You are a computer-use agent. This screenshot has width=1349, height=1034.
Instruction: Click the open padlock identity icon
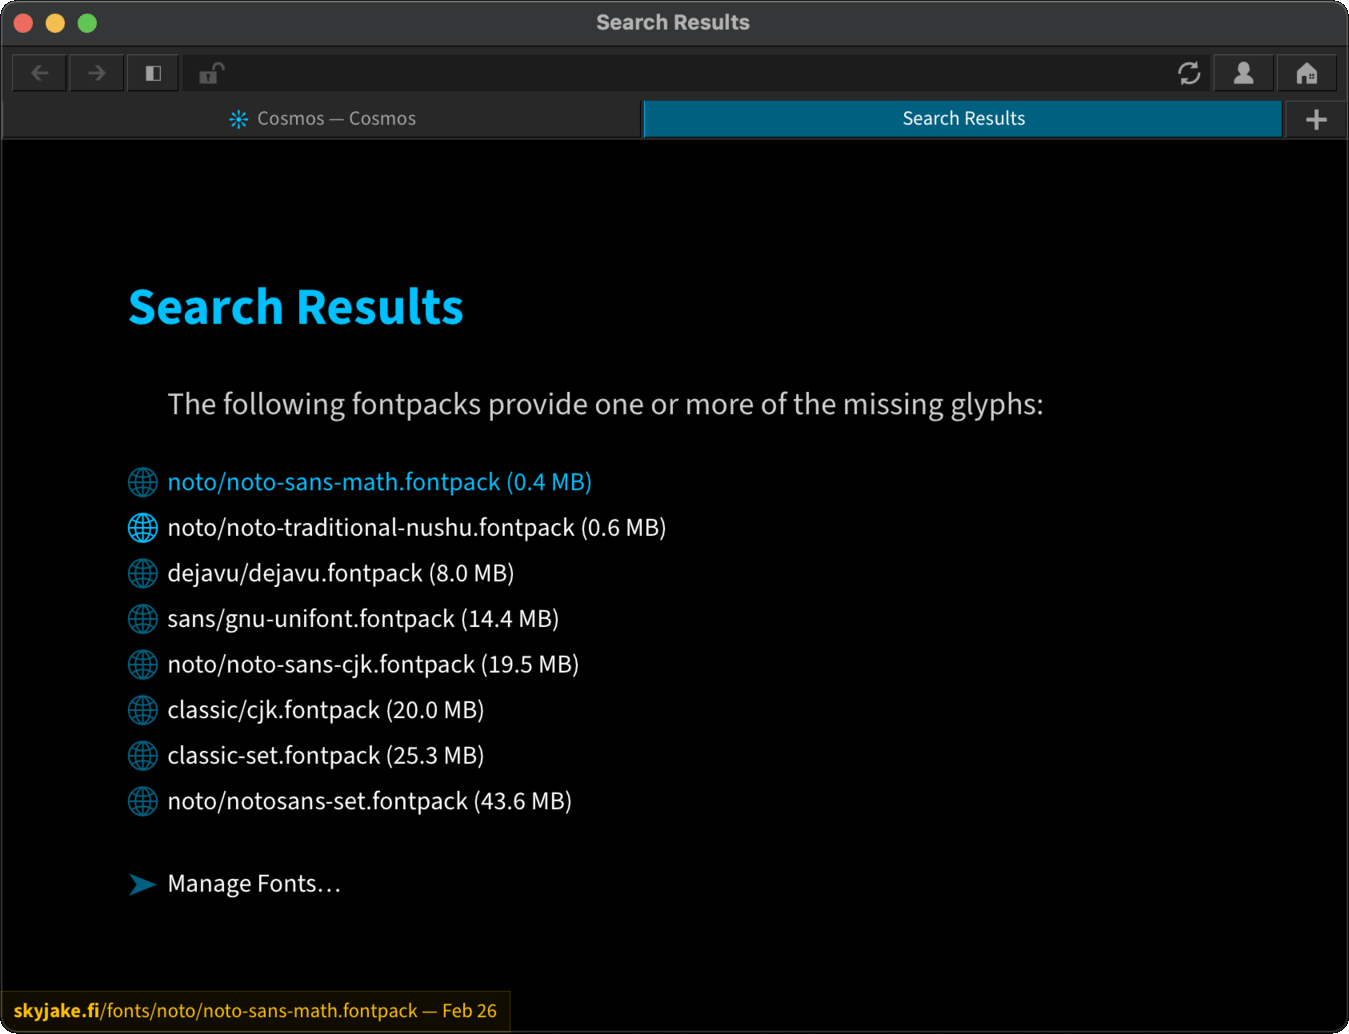pos(211,73)
